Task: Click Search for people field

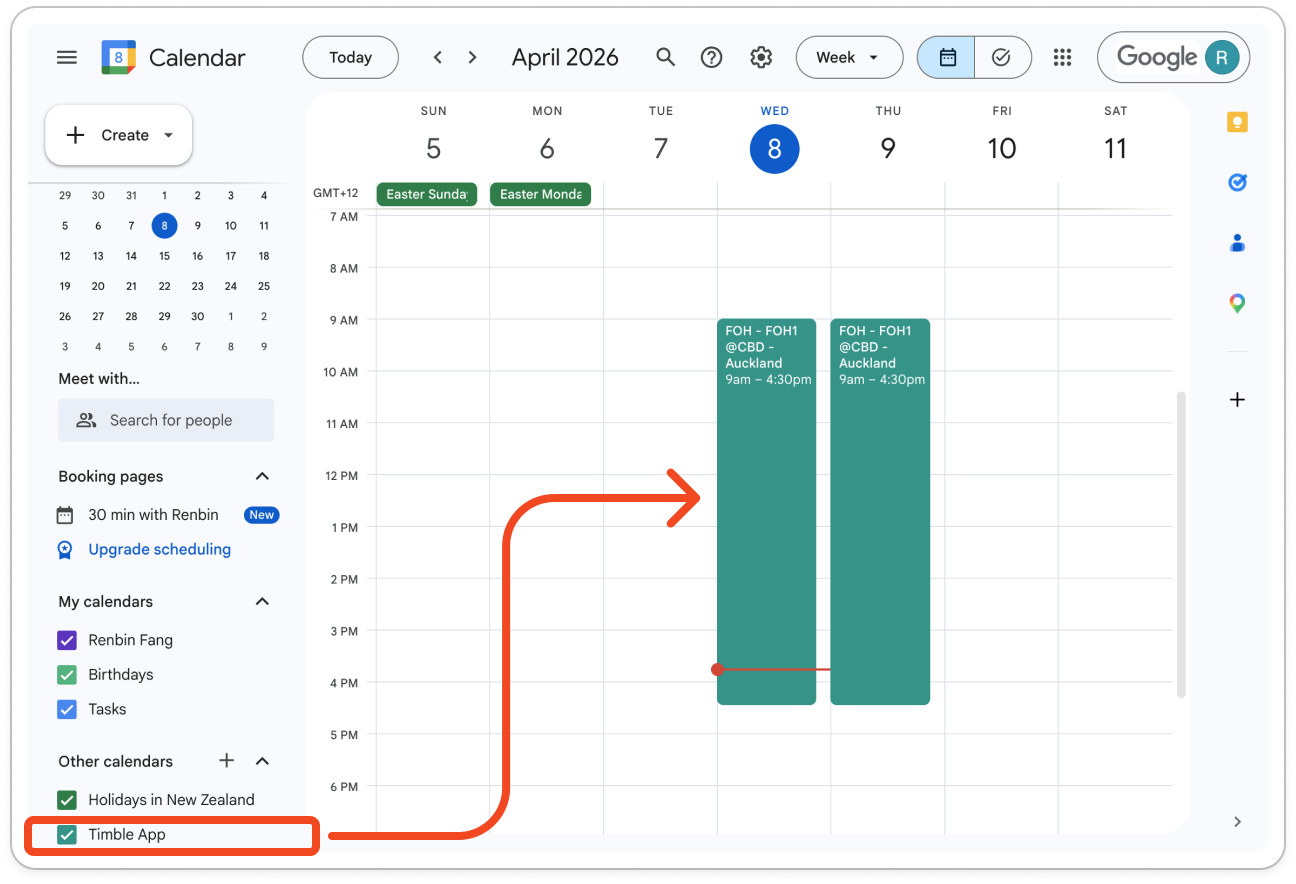Action: (166, 420)
